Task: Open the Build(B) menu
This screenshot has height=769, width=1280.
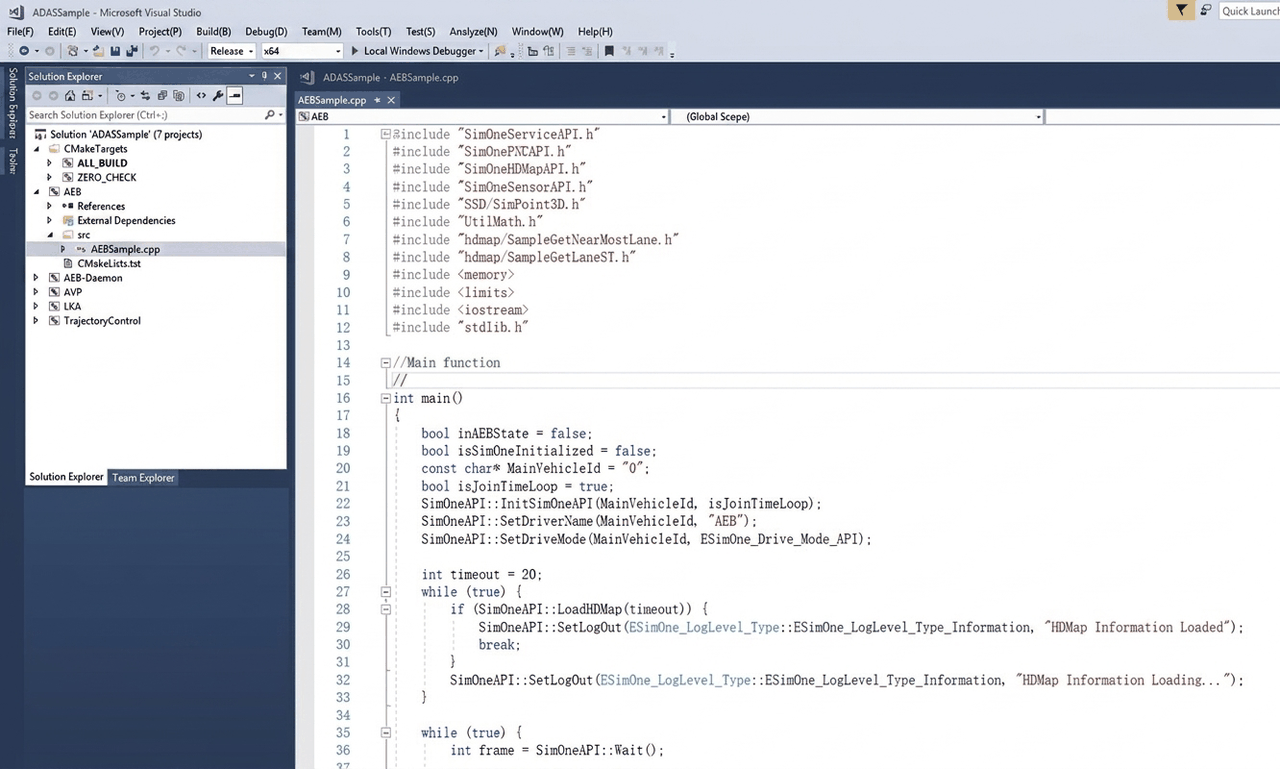Action: pos(214,32)
